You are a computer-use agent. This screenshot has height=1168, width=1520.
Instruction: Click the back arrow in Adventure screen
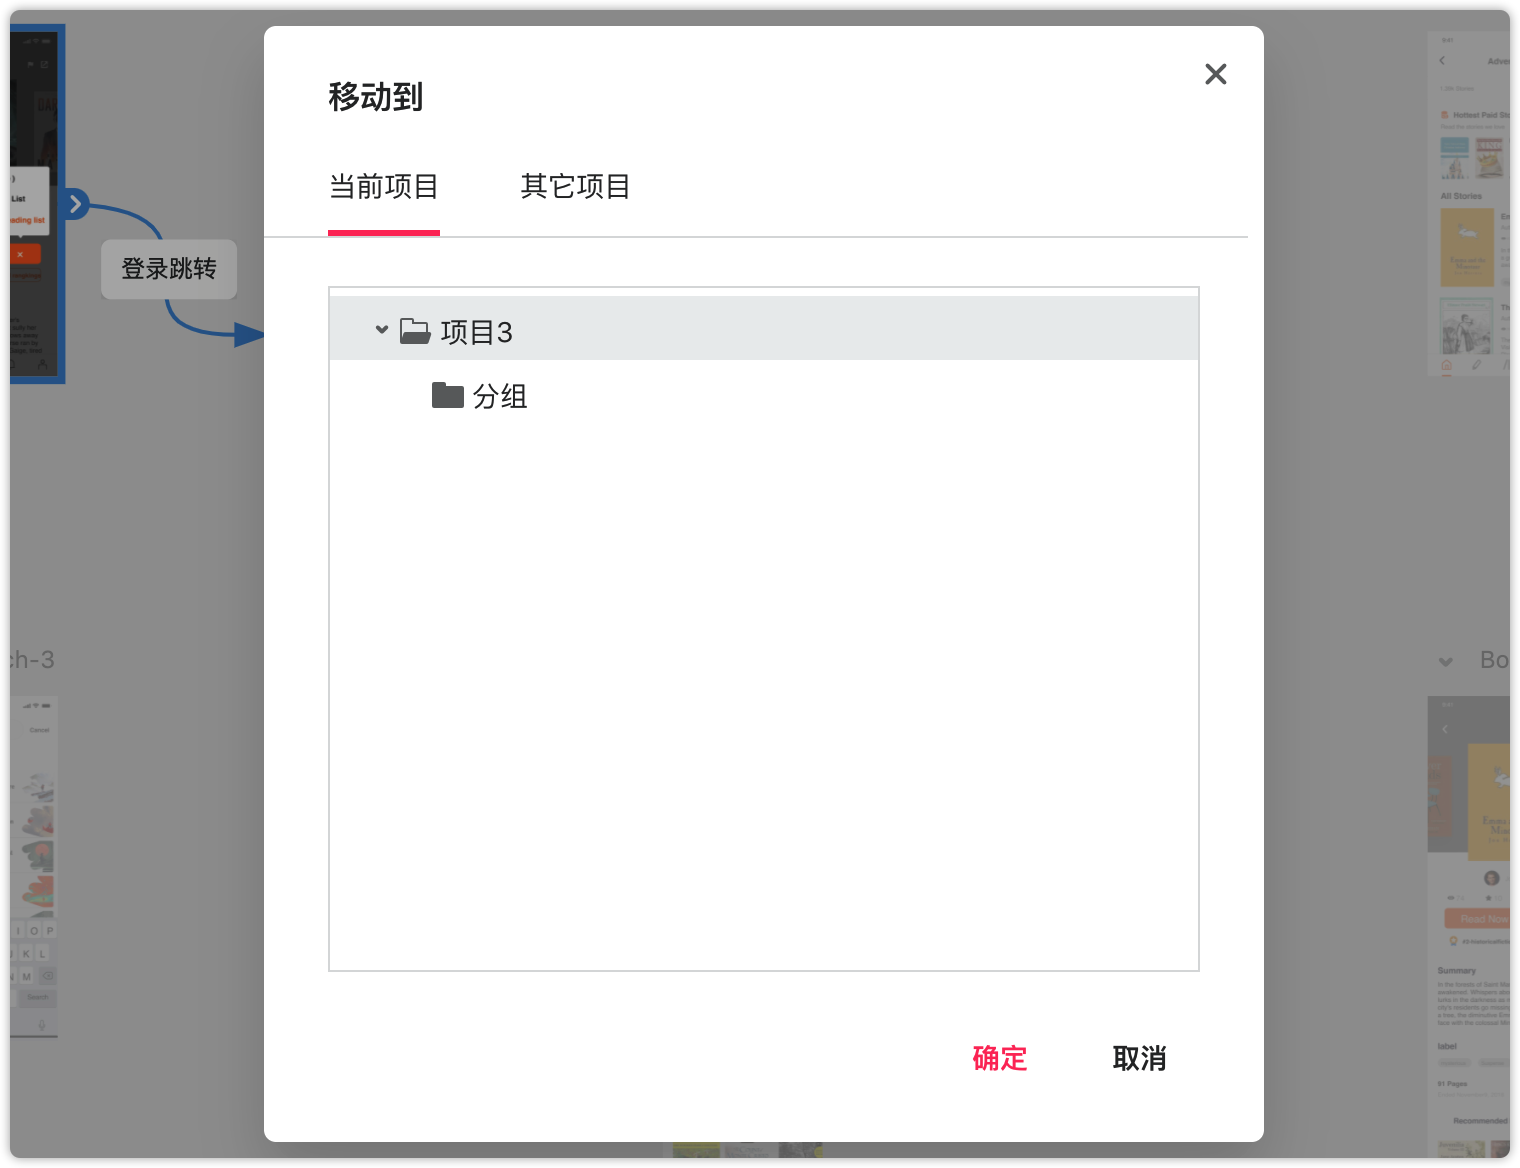[1442, 61]
